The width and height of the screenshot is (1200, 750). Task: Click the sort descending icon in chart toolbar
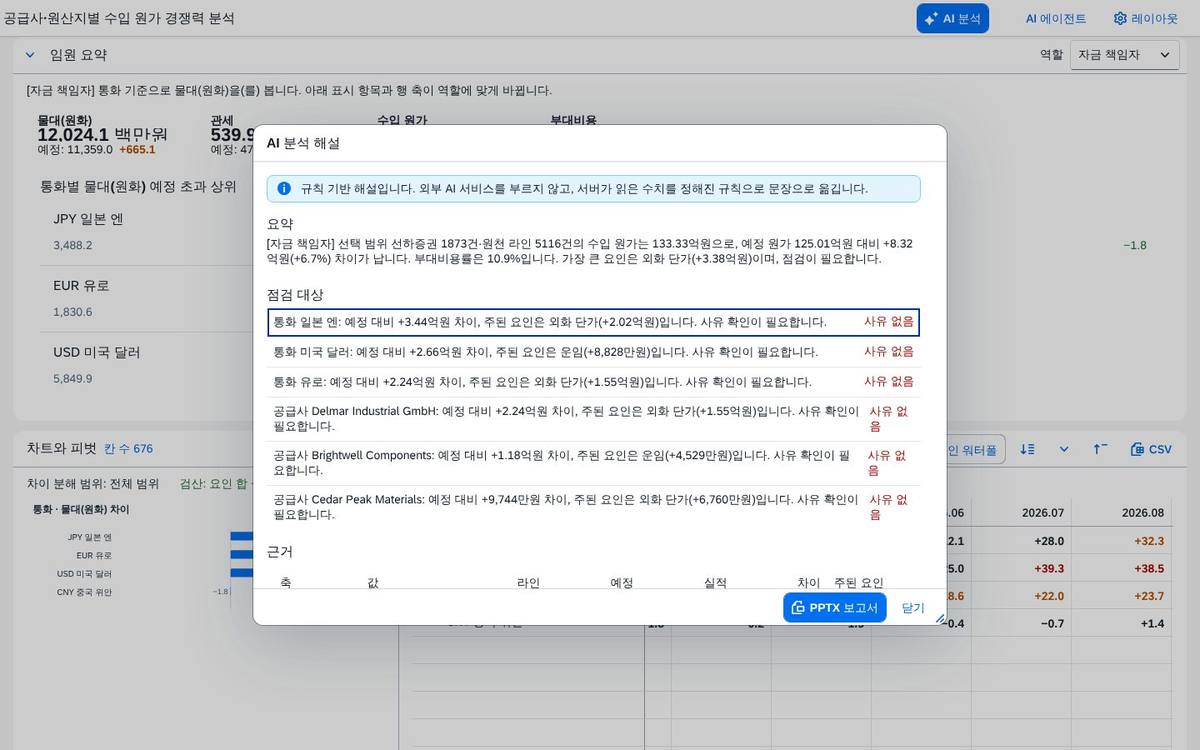[x=1027, y=449]
